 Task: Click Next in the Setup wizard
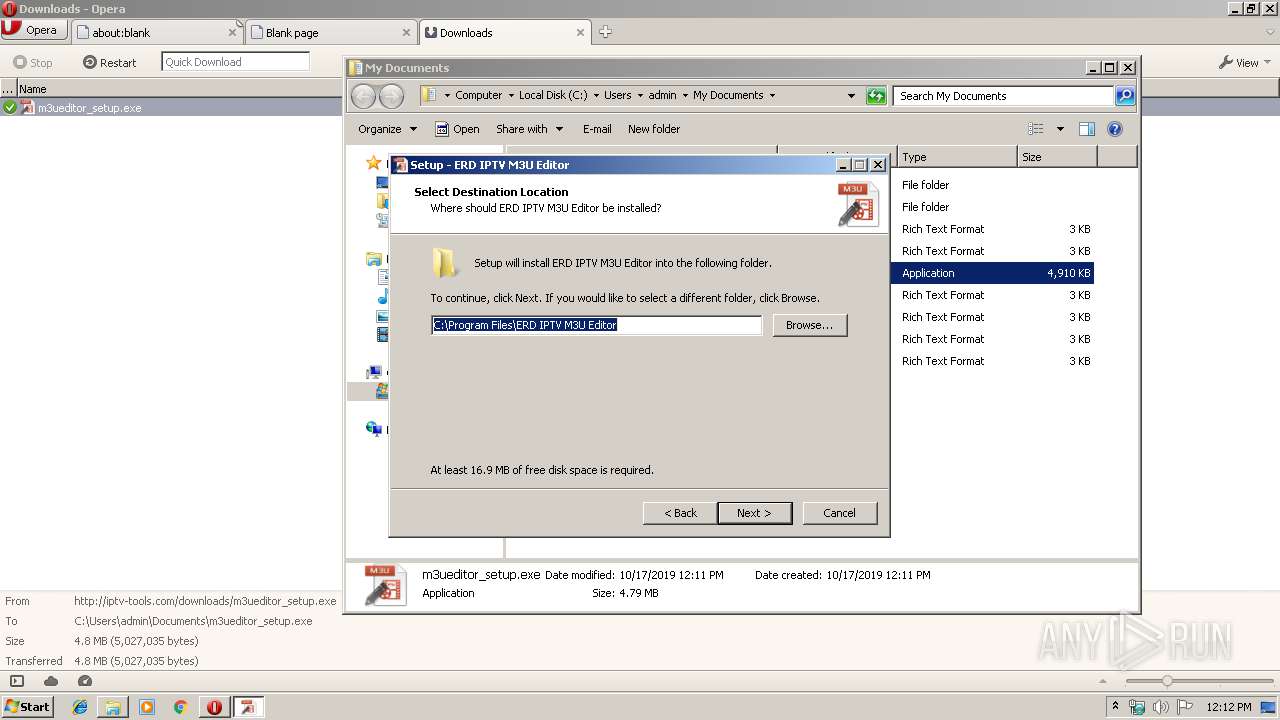pyautogui.click(x=754, y=513)
